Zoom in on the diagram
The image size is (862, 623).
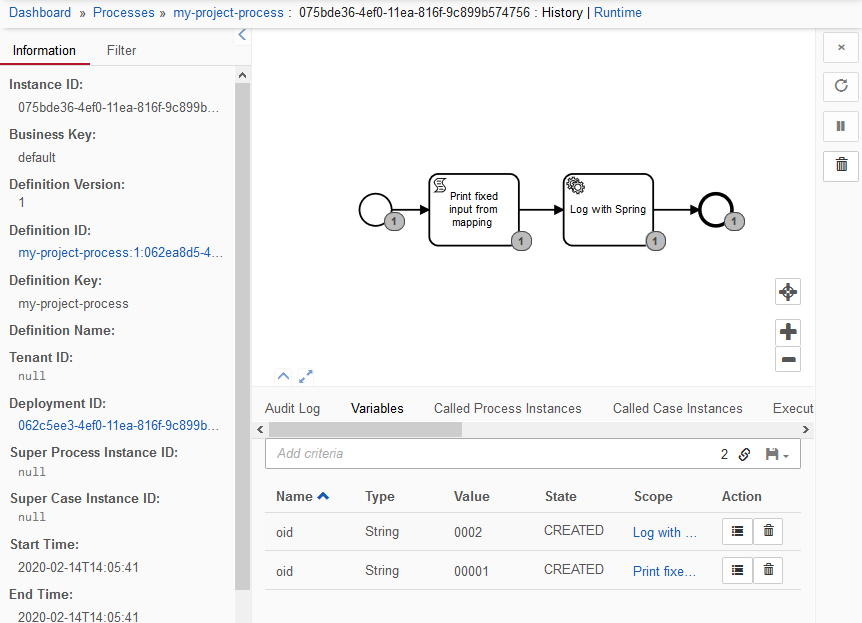coord(788,332)
